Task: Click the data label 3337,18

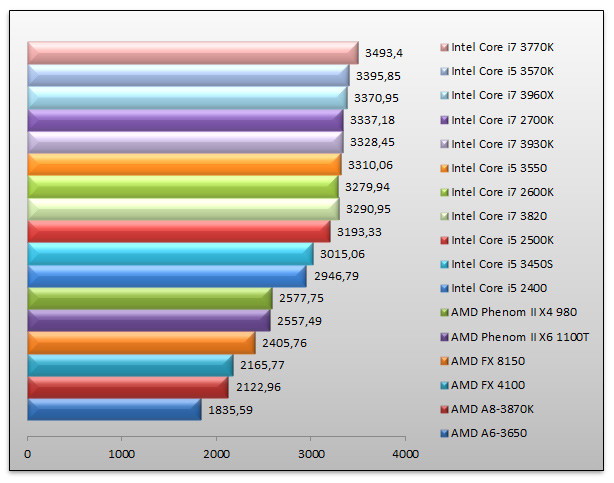Action: pos(372,120)
